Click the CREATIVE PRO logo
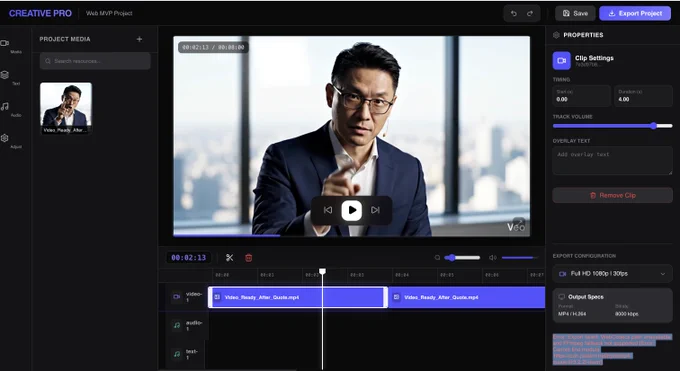This screenshot has height=371, width=680. [40, 13]
